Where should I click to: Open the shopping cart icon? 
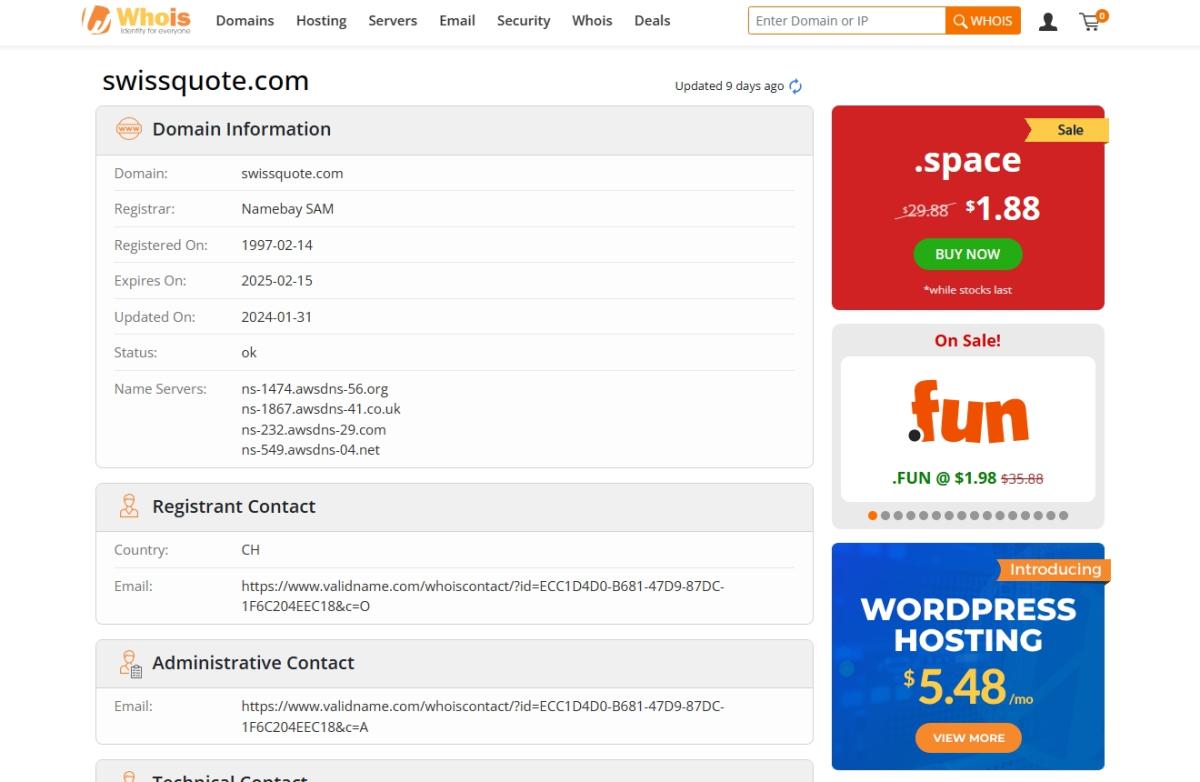pos(1090,21)
